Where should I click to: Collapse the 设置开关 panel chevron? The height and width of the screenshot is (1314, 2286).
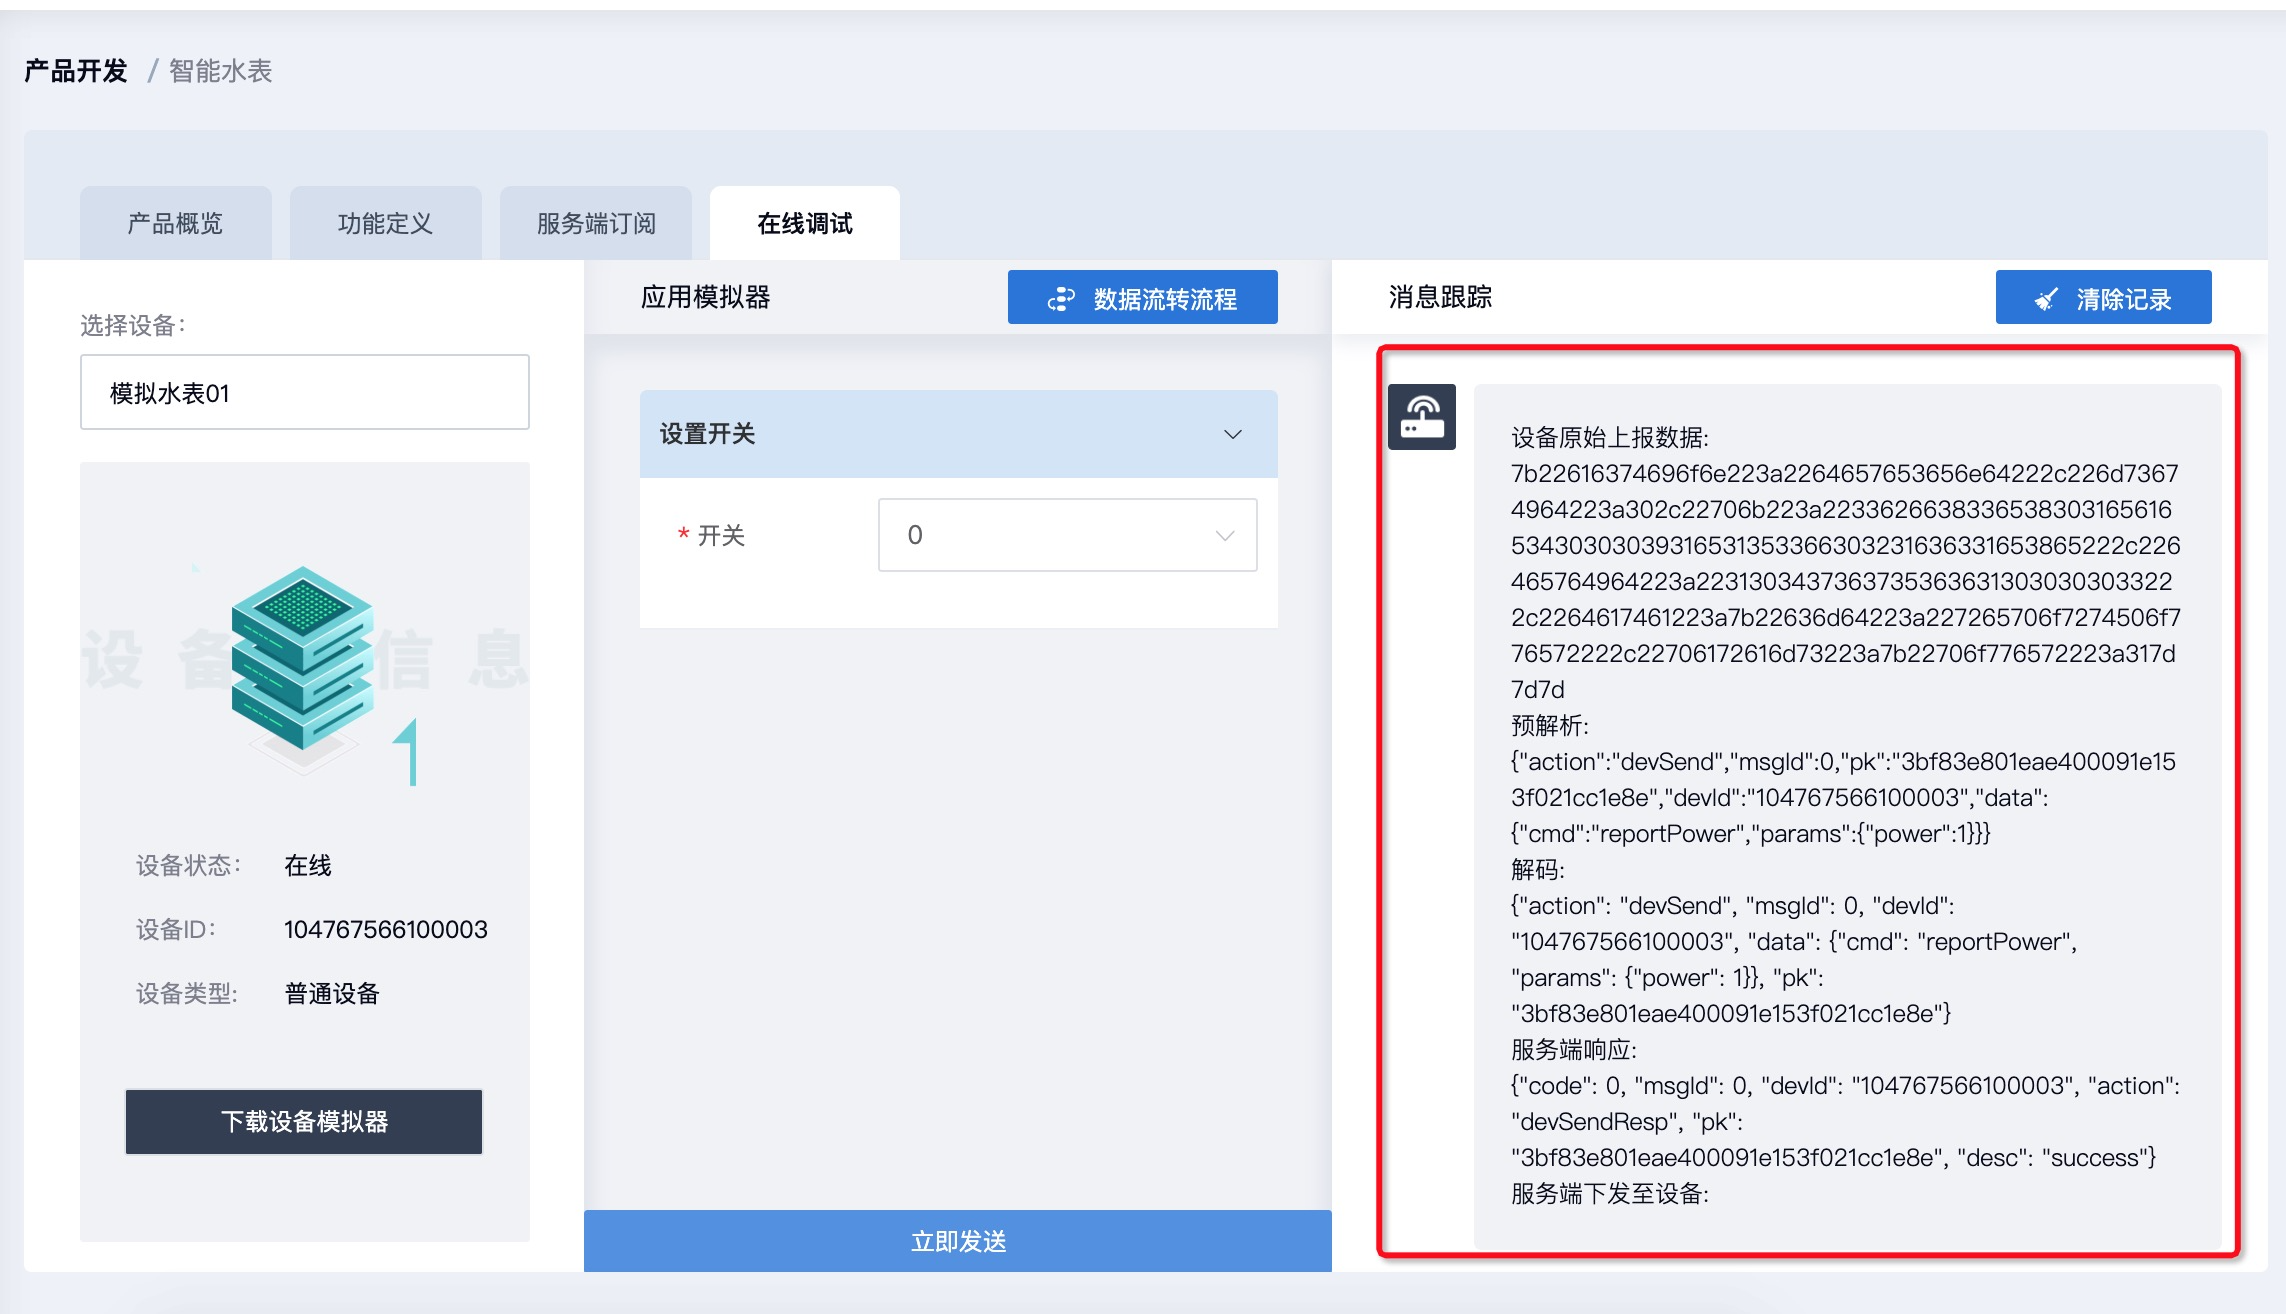(1232, 434)
